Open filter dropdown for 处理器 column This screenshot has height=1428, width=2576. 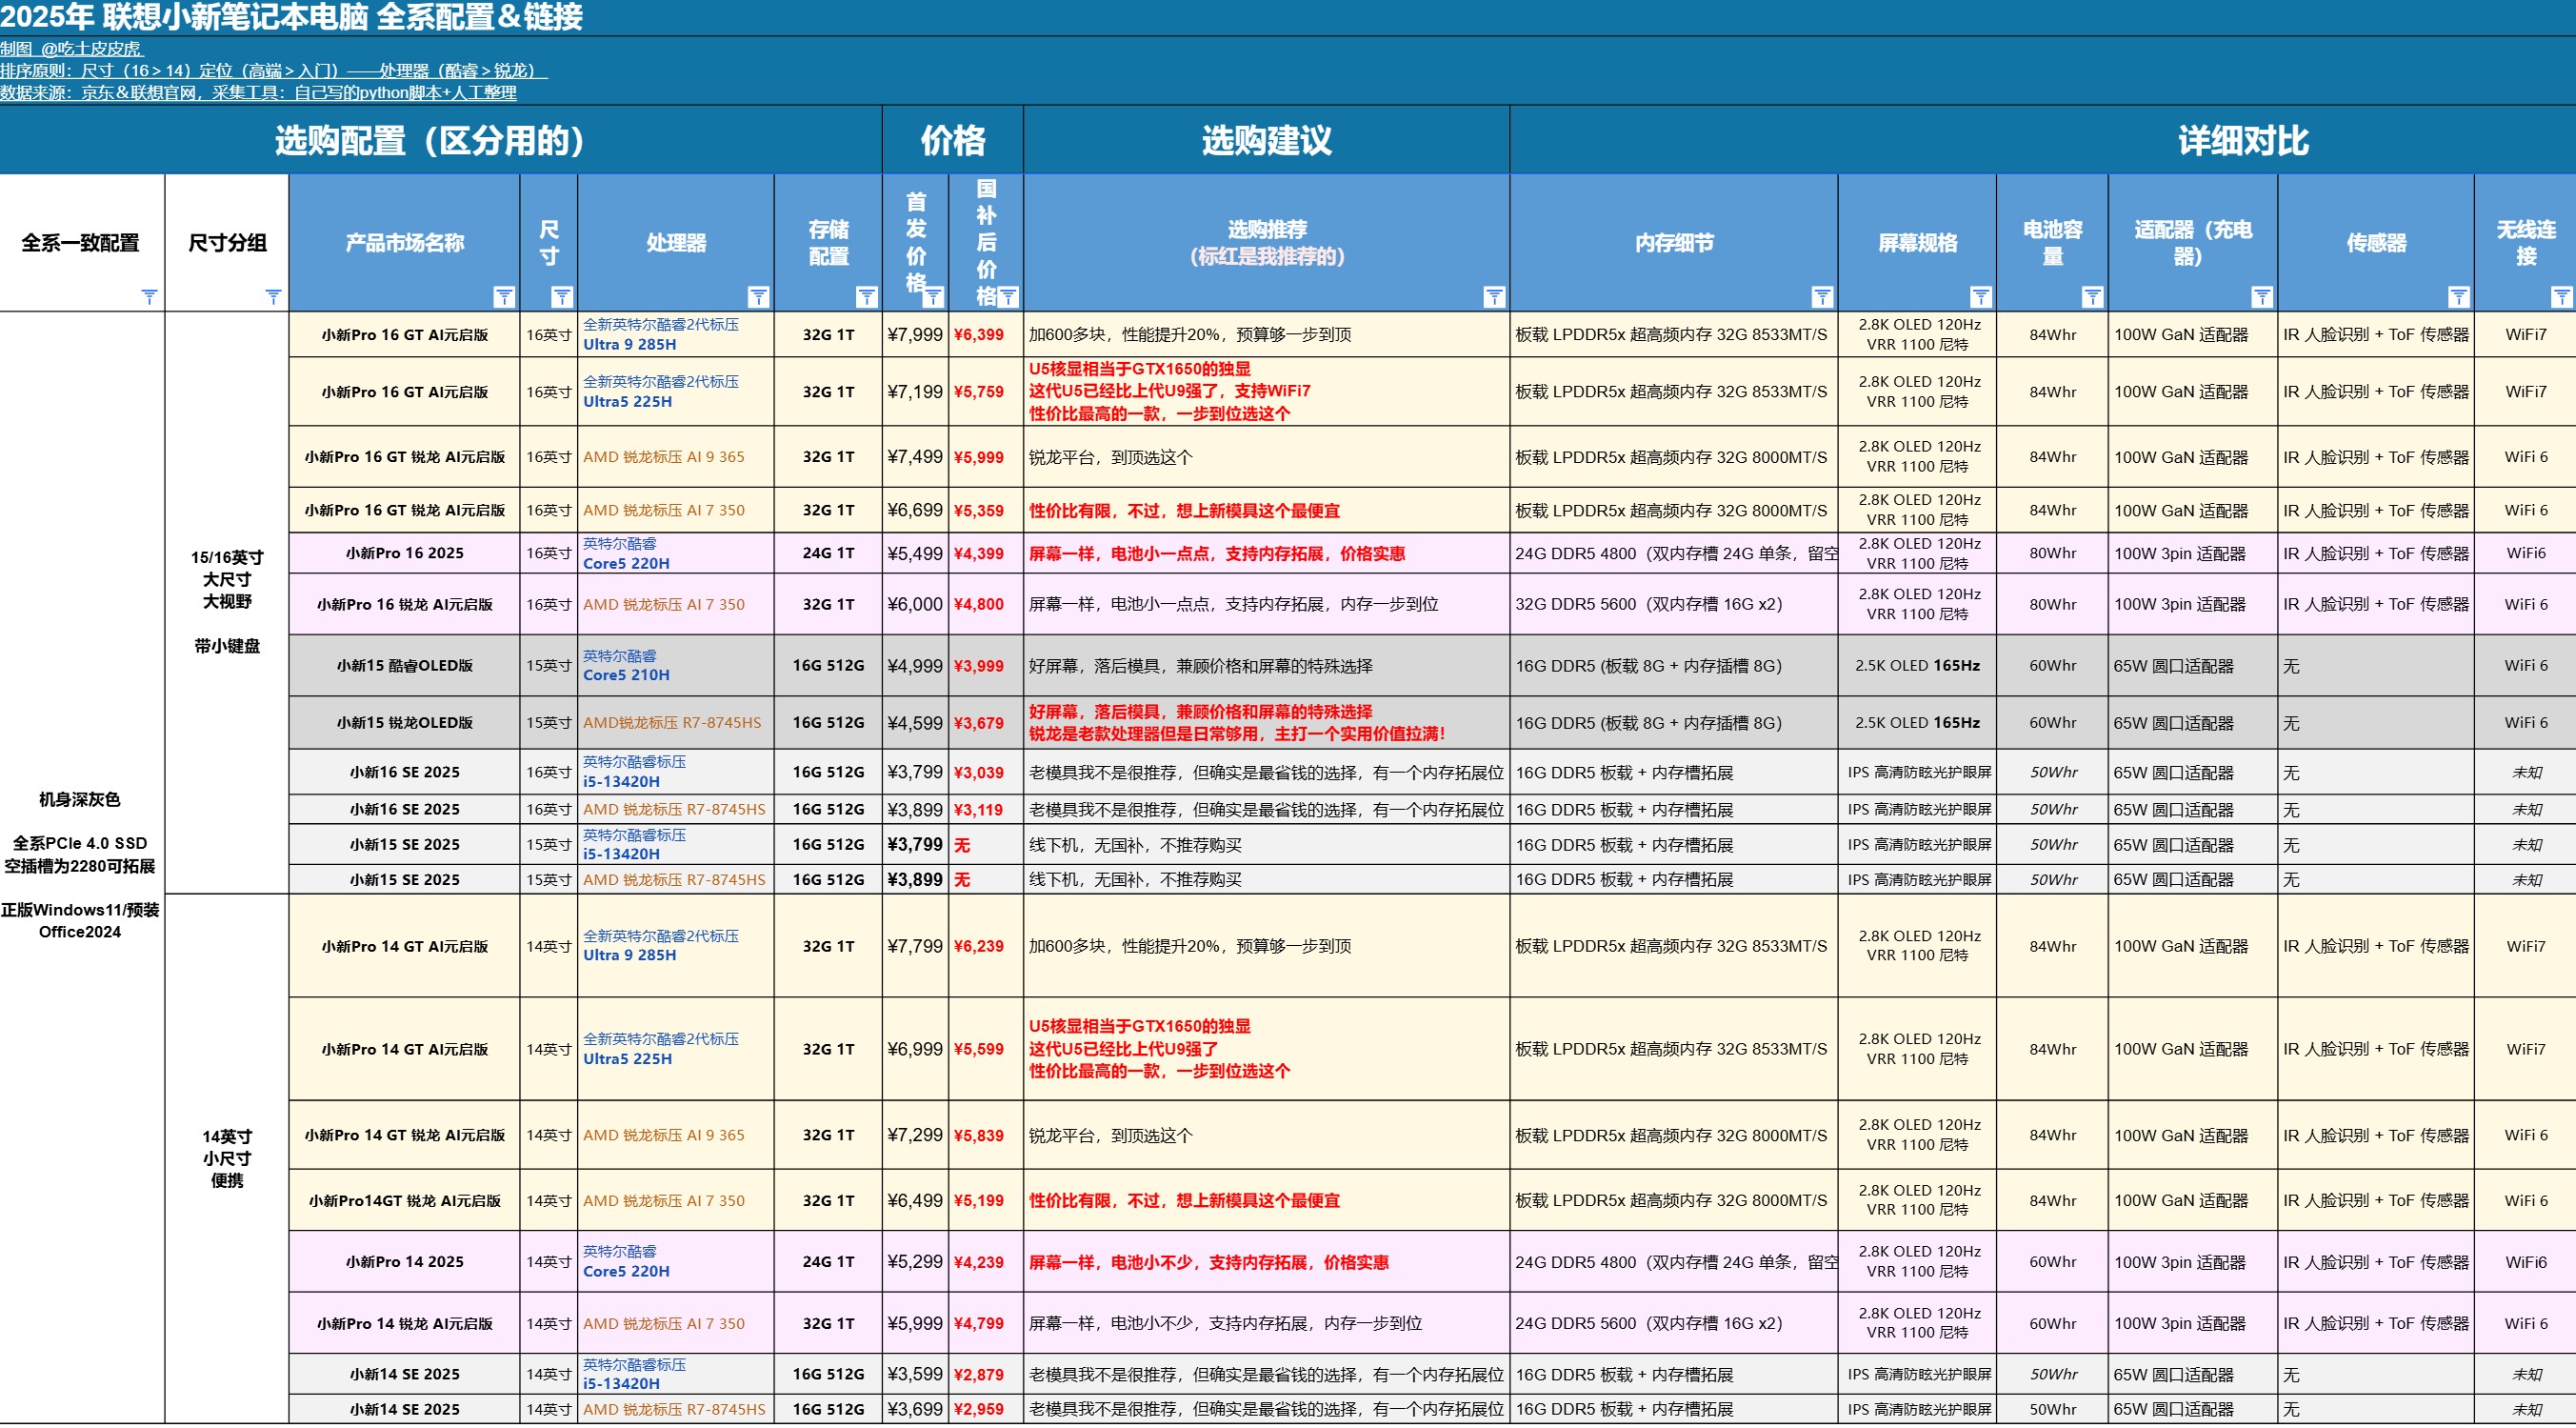759,297
